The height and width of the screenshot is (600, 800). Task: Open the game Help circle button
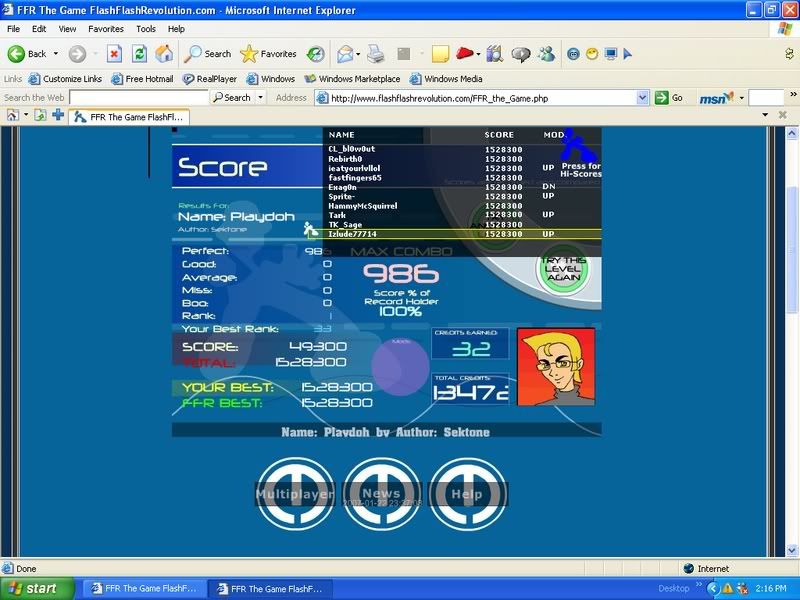467,494
